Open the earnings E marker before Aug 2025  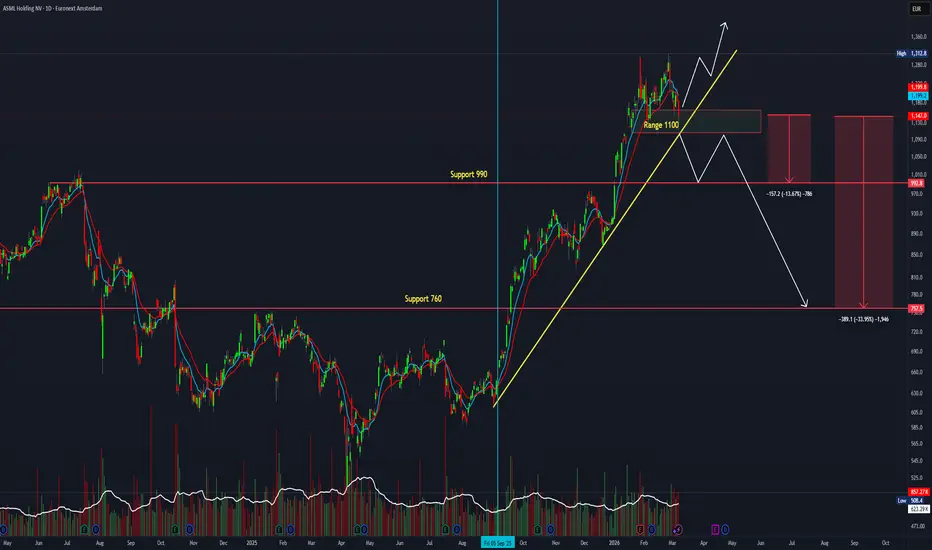[x=445, y=529]
